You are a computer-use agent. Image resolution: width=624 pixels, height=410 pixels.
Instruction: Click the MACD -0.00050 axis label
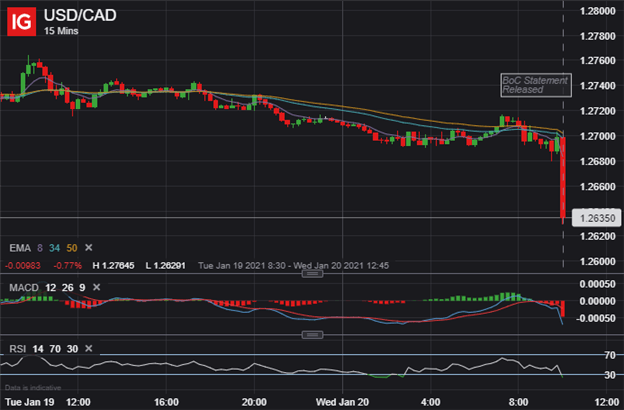[596, 318]
